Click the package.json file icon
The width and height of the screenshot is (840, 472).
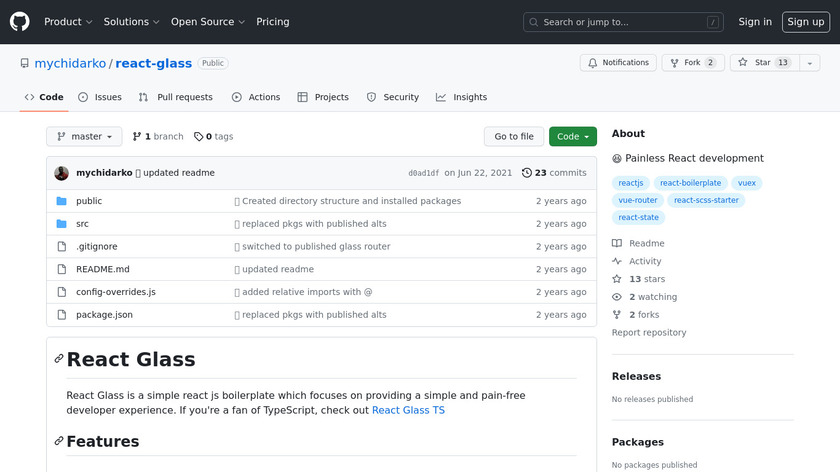pyautogui.click(x=61, y=315)
